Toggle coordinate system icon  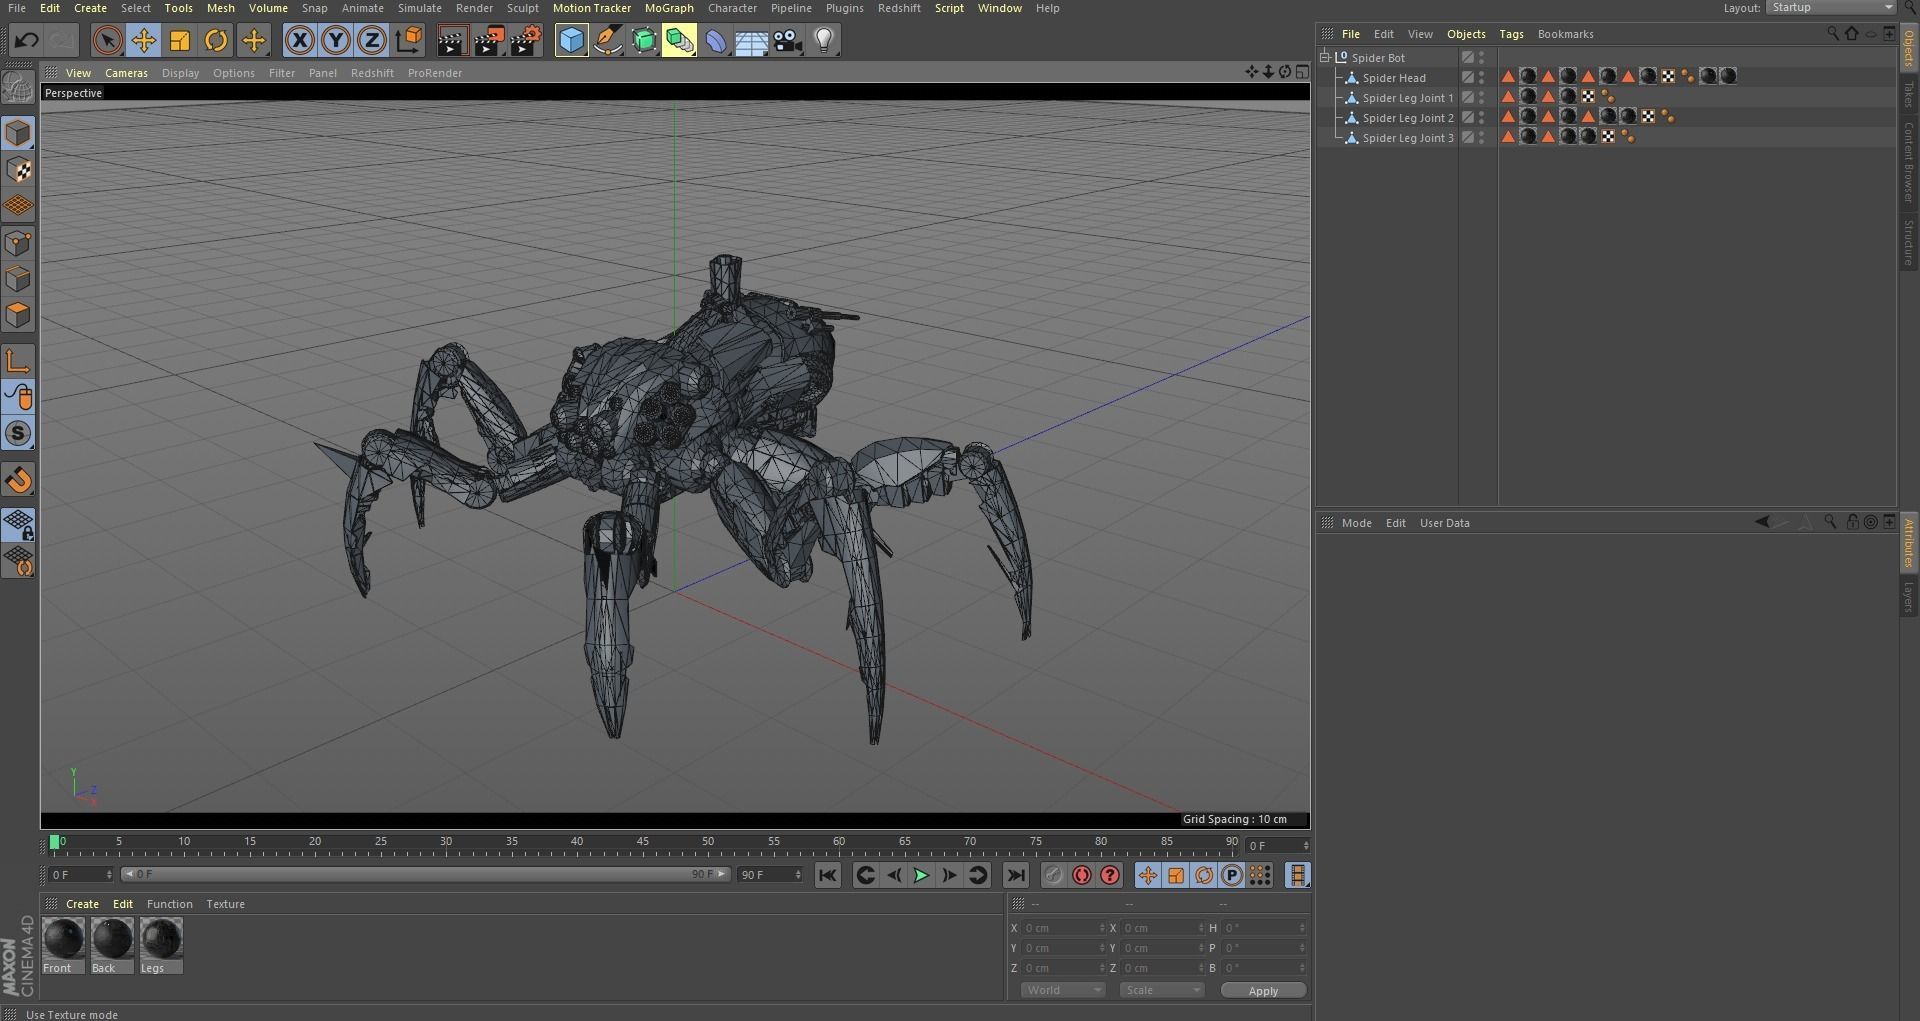(409, 41)
